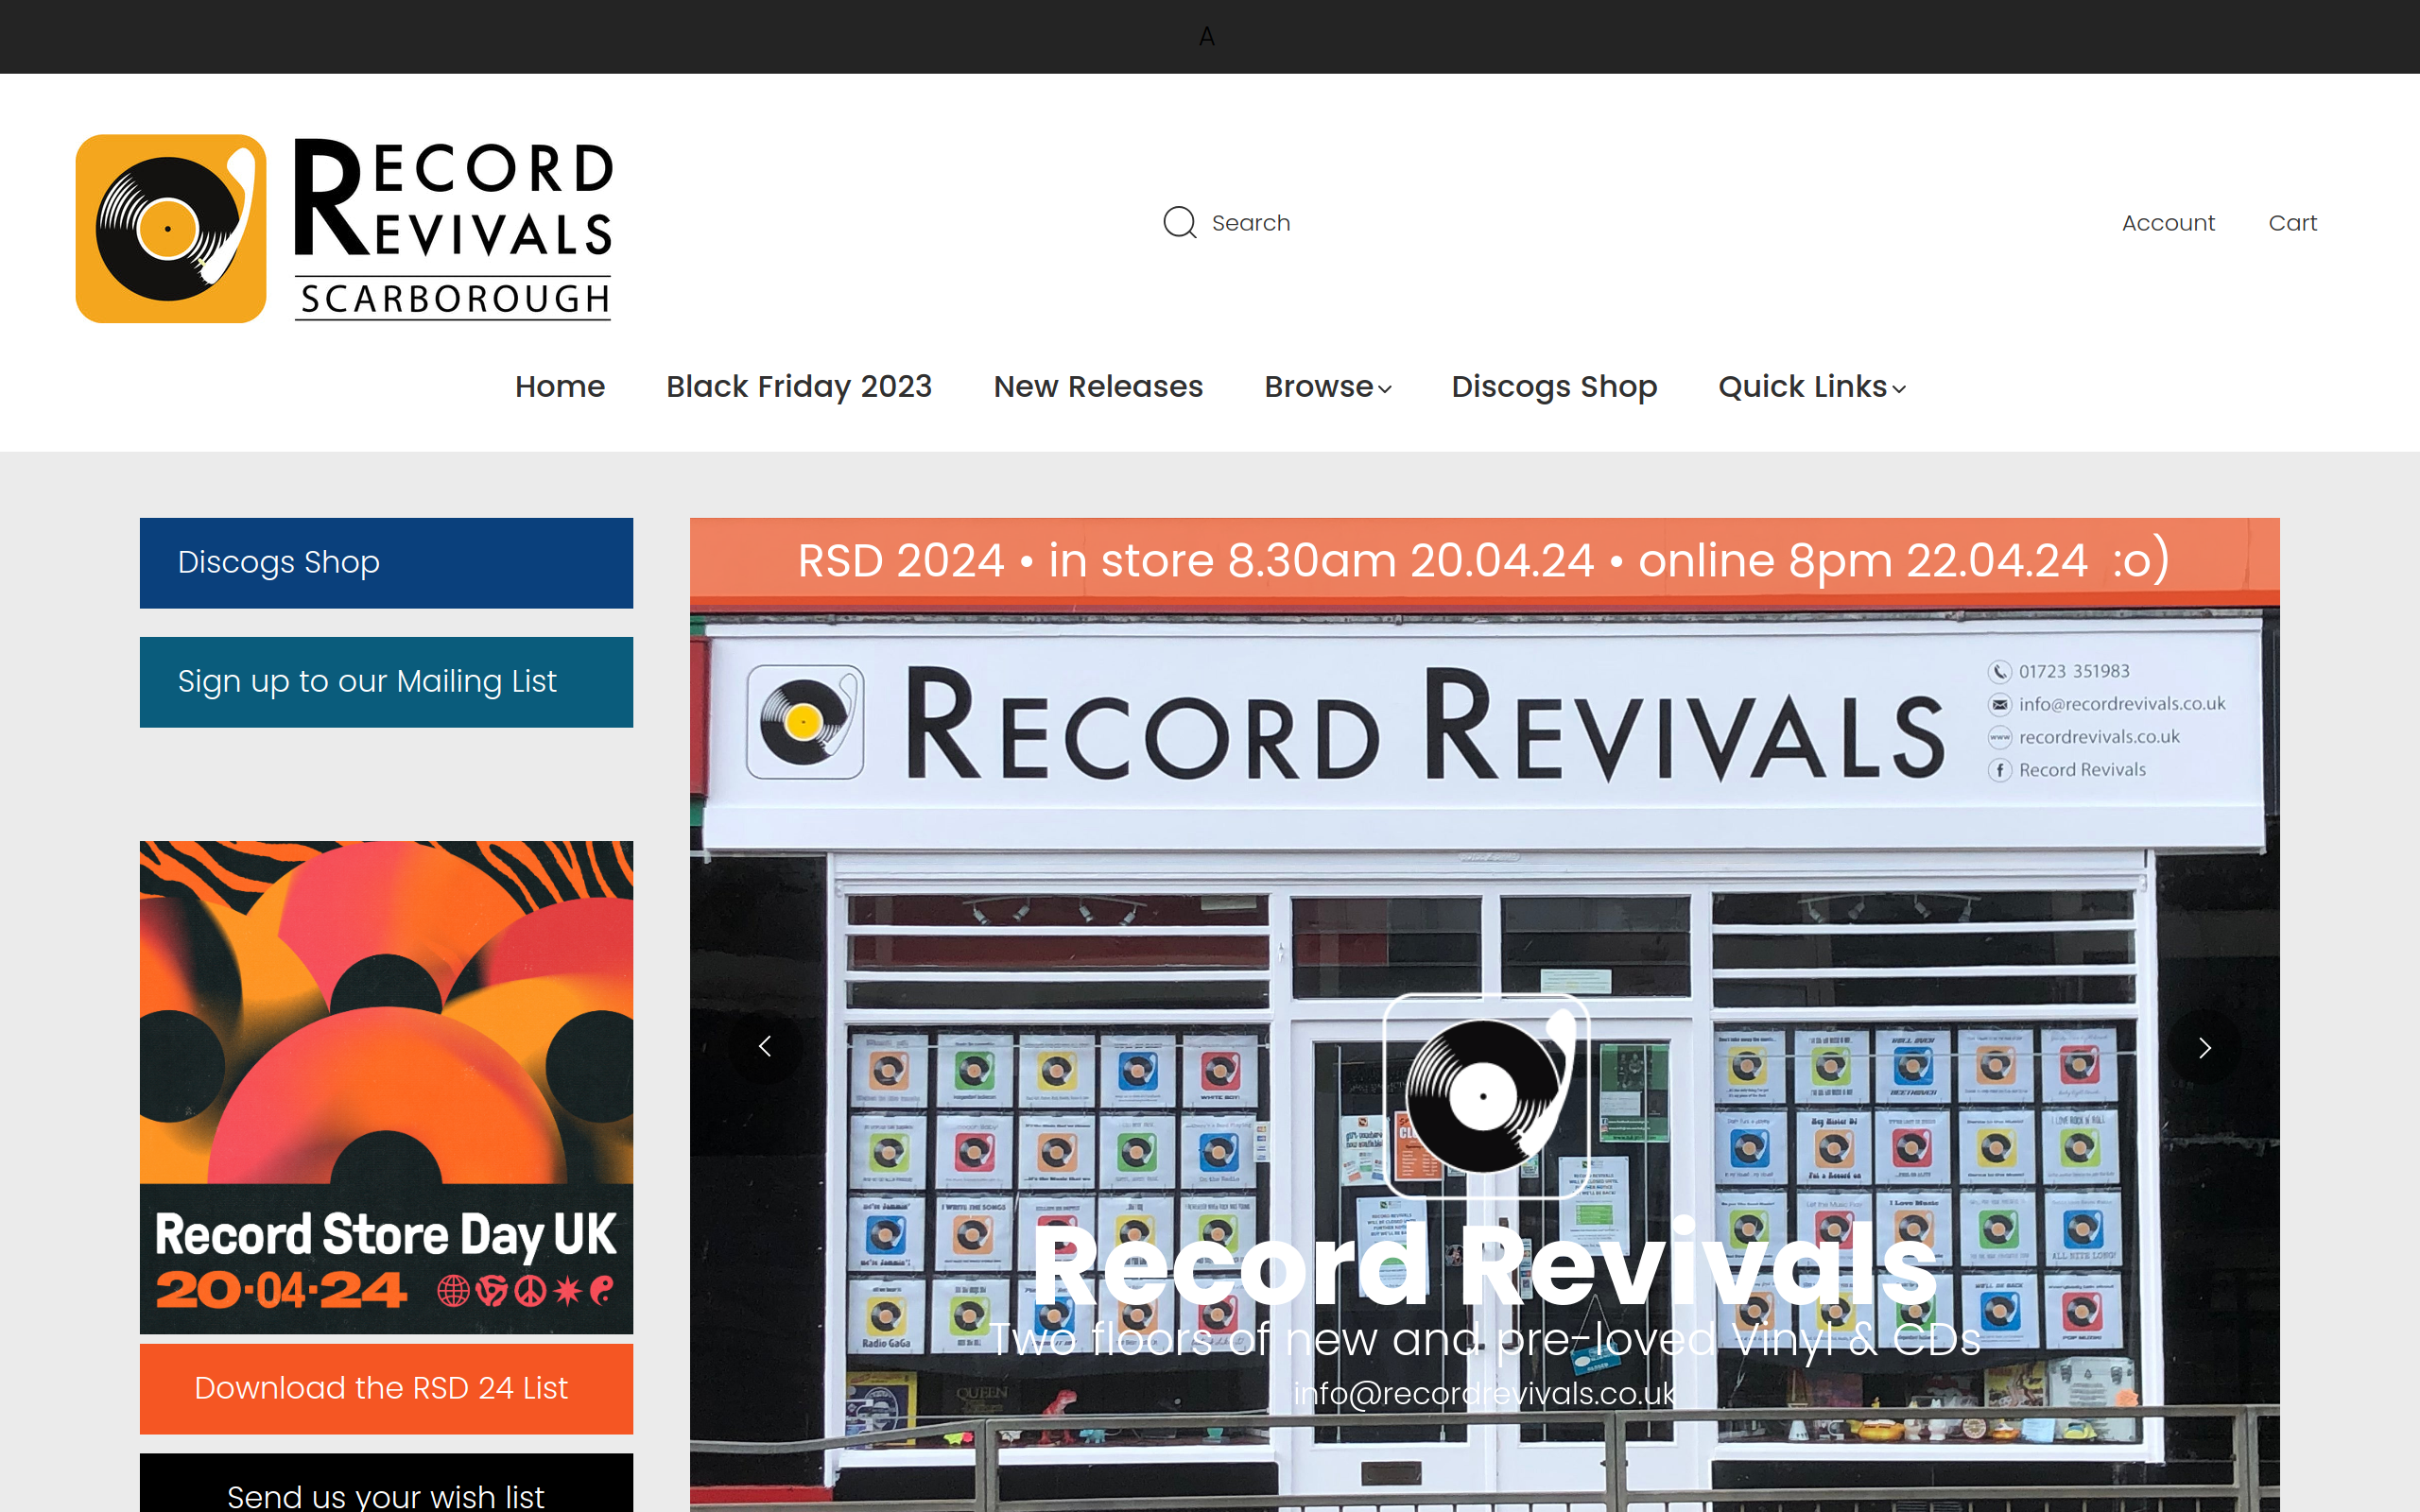Image resolution: width=2420 pixels, height=1512 pixels.
Task: Click the Download the RSD 24 List button
Action: tap(385, 1388)
